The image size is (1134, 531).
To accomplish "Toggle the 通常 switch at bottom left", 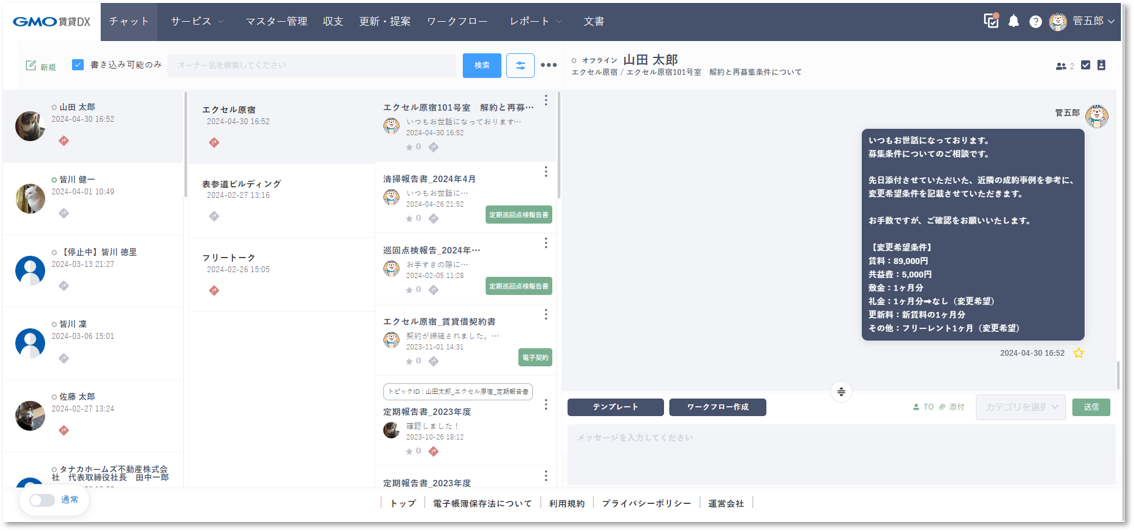I will (x=42, y=500).
